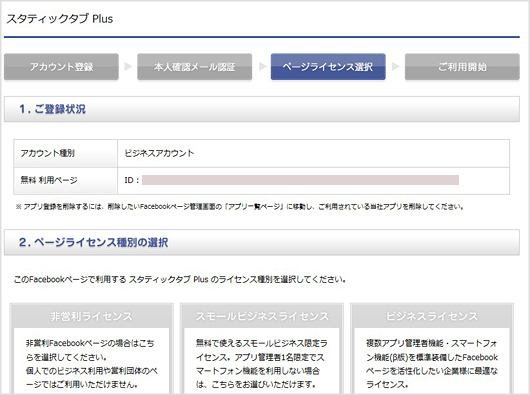Click the redacted ID field
This screenshot has width=530, height=395.
click(300, 180)
